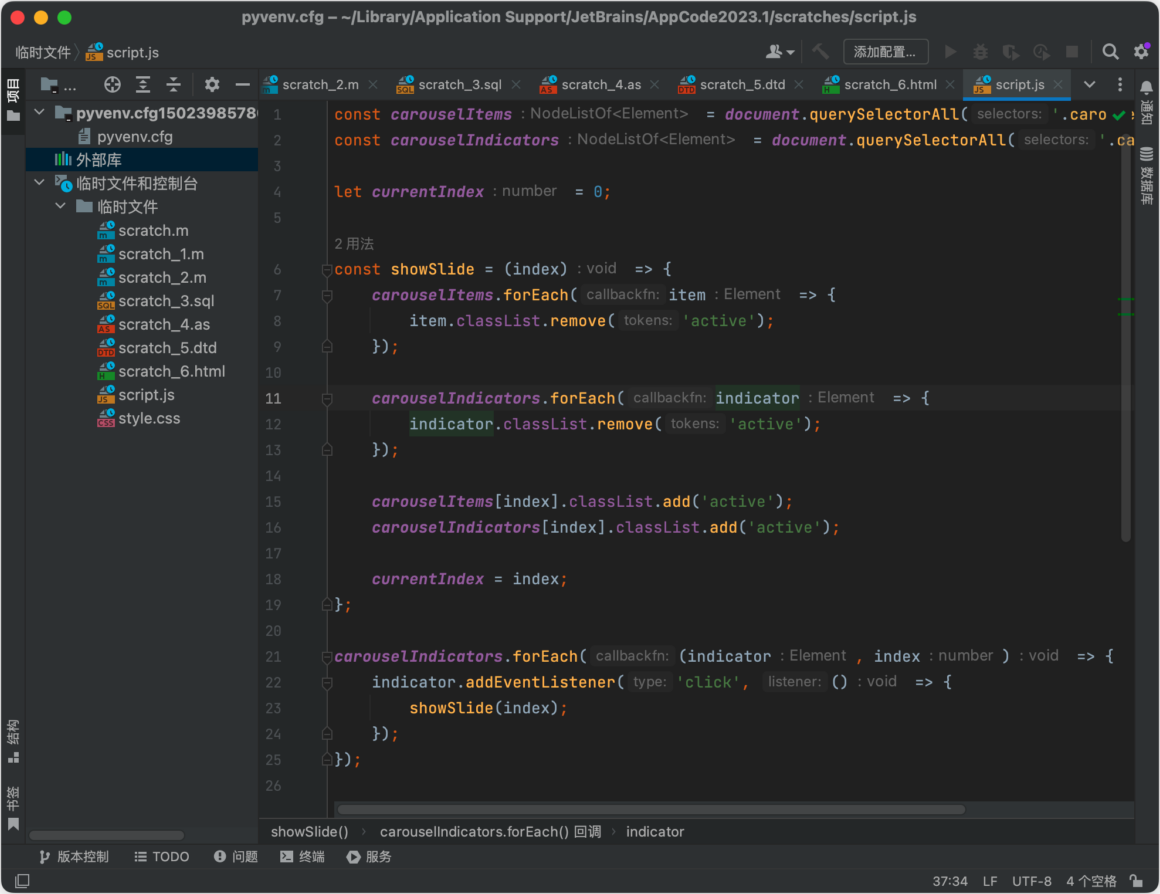This screenshot has width=1160, height=894.
Task: Toggle the Project tool window button
Action: pyautogui.click(x=13, y=100)
